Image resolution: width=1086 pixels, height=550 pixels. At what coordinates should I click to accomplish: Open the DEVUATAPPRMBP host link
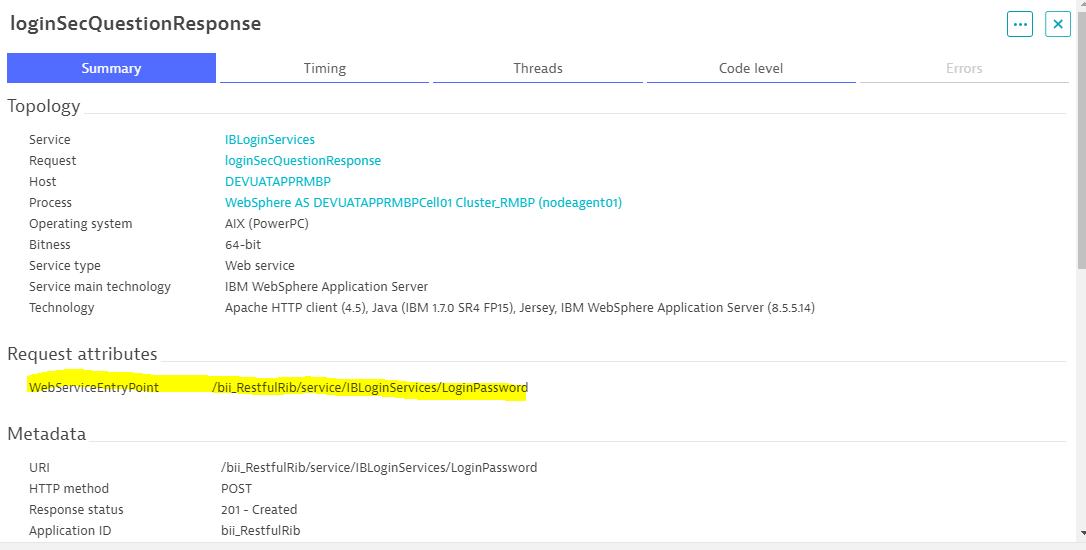click(x=278, y=181)
